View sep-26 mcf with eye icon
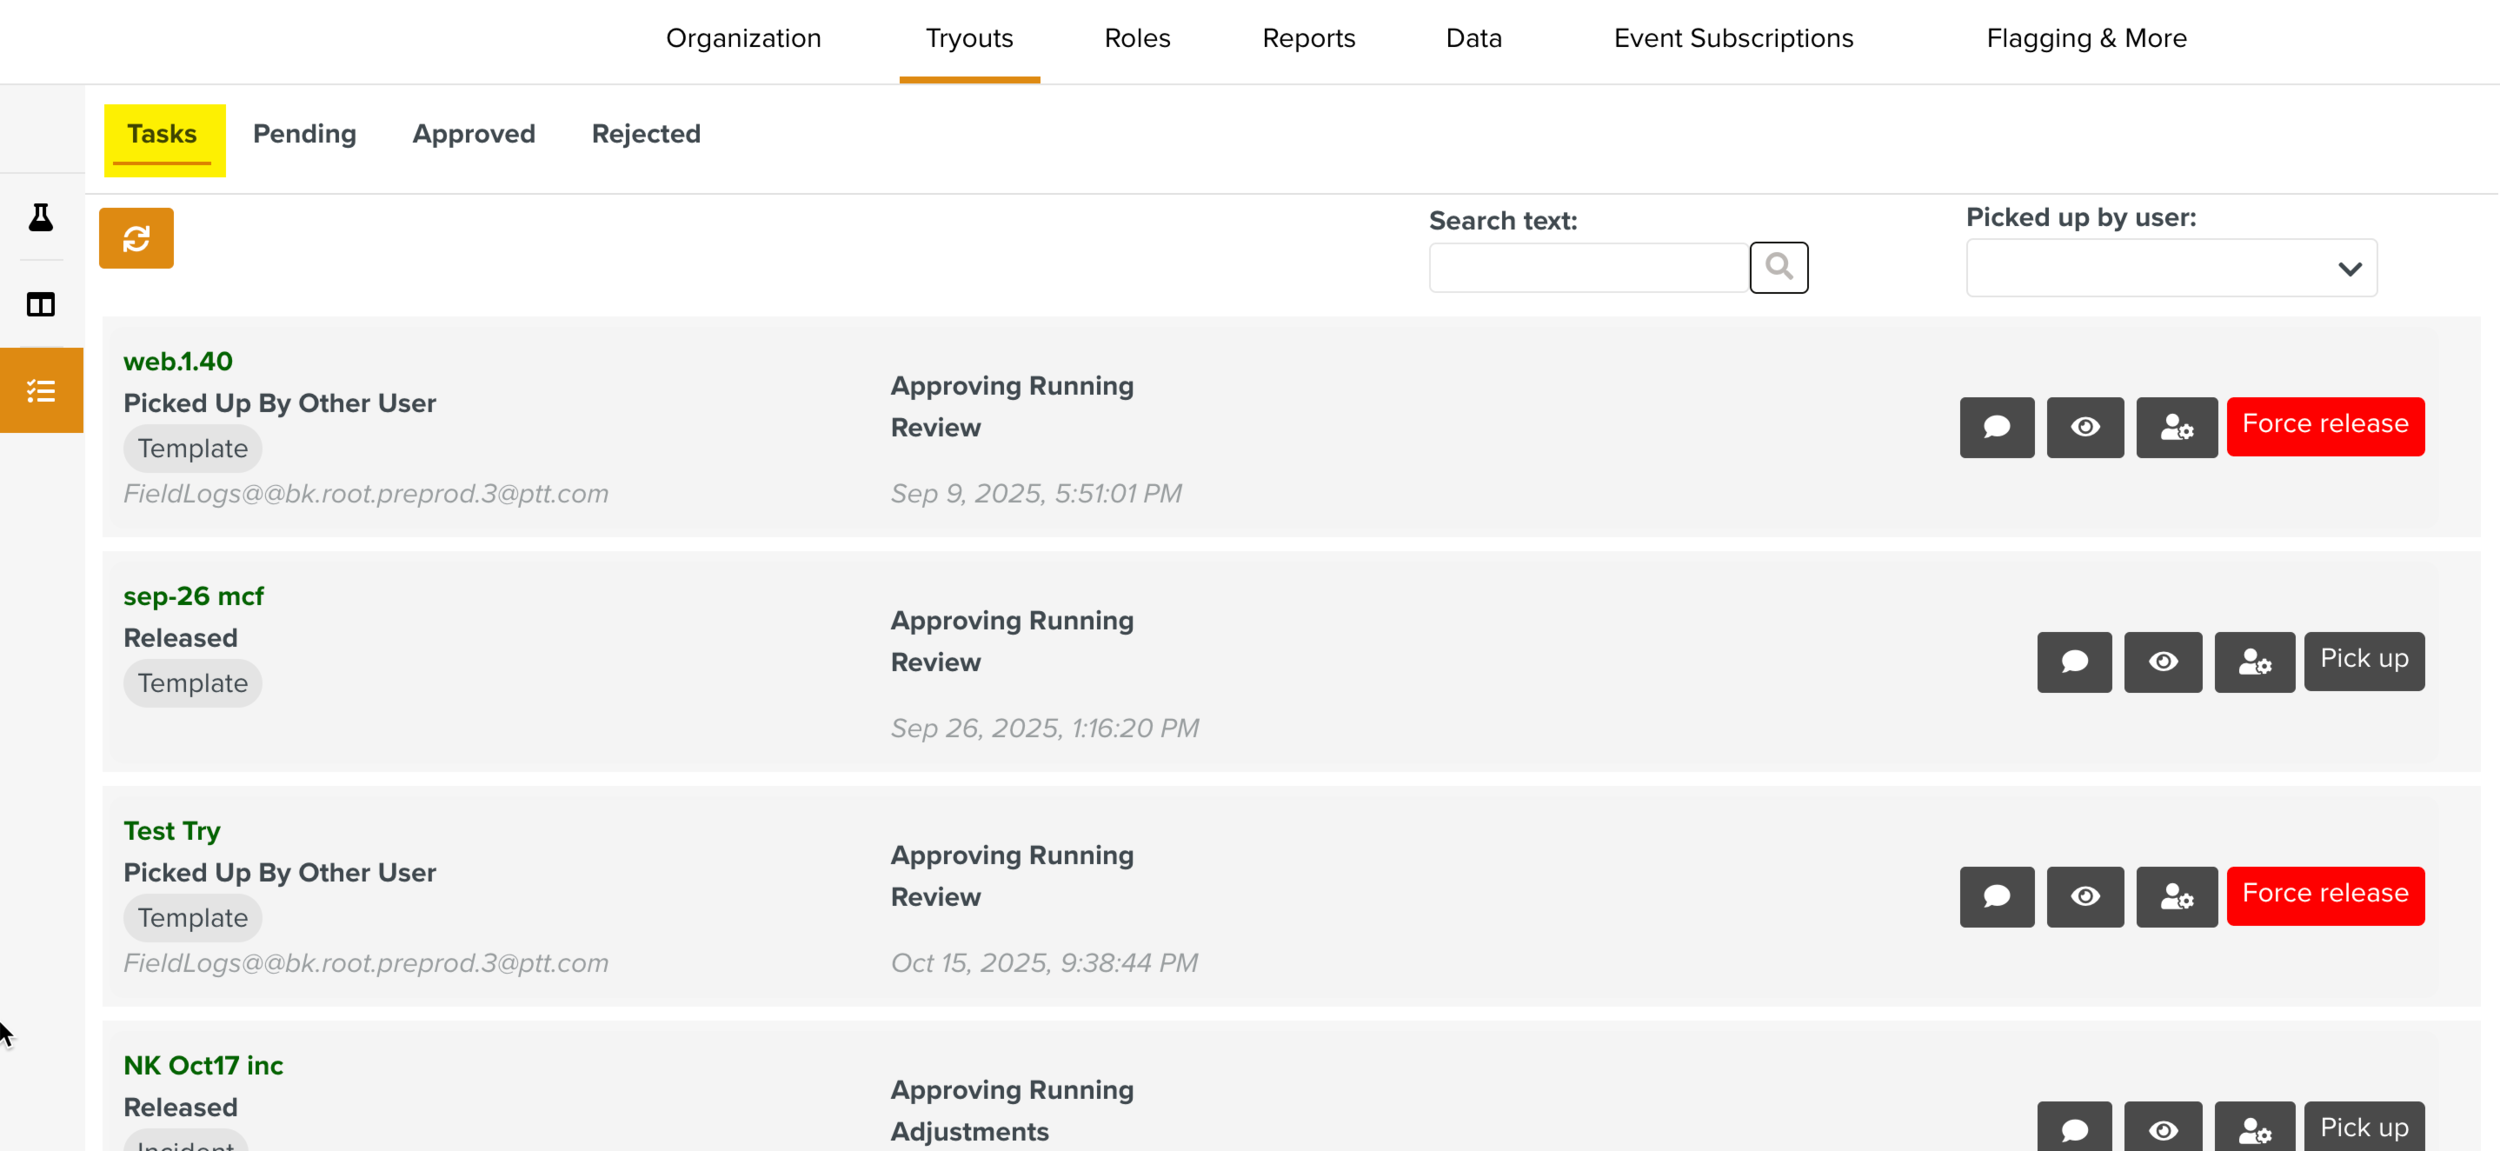This screenshot has width=2500, height=1151. [2162, 662]
